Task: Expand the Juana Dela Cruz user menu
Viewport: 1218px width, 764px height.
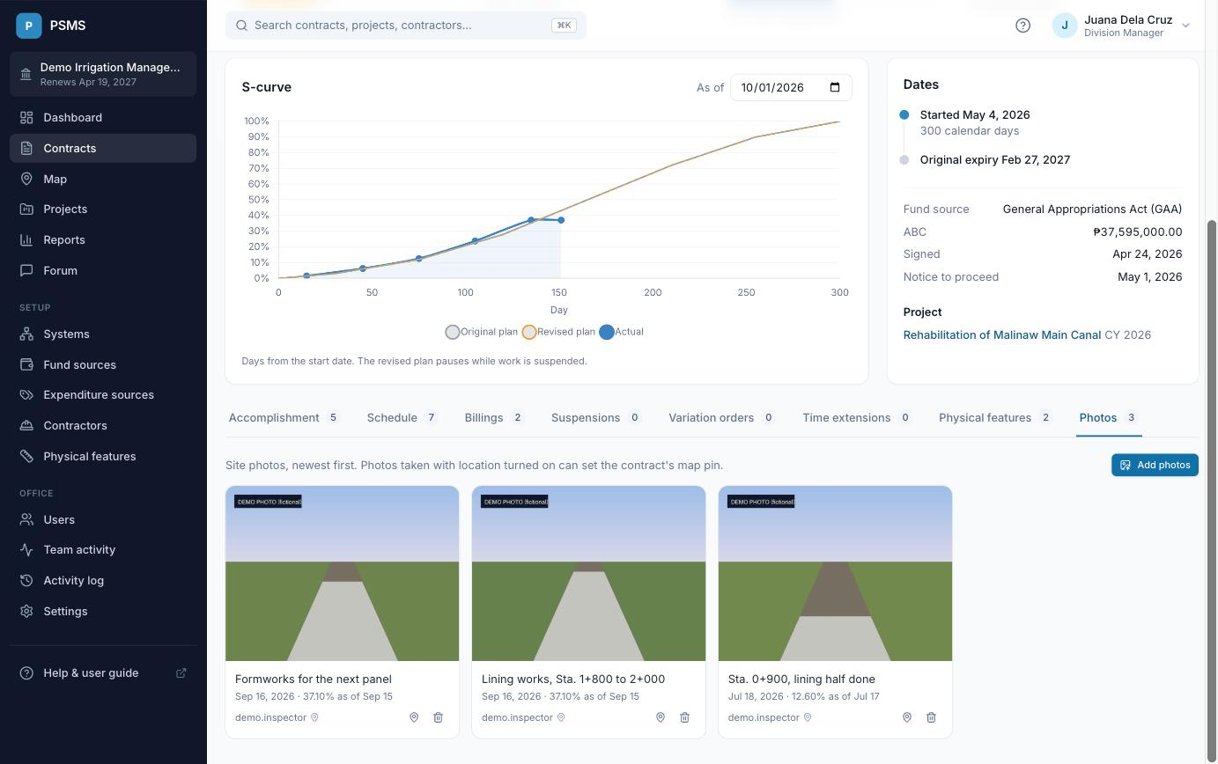Action: tap(1122, 26)
